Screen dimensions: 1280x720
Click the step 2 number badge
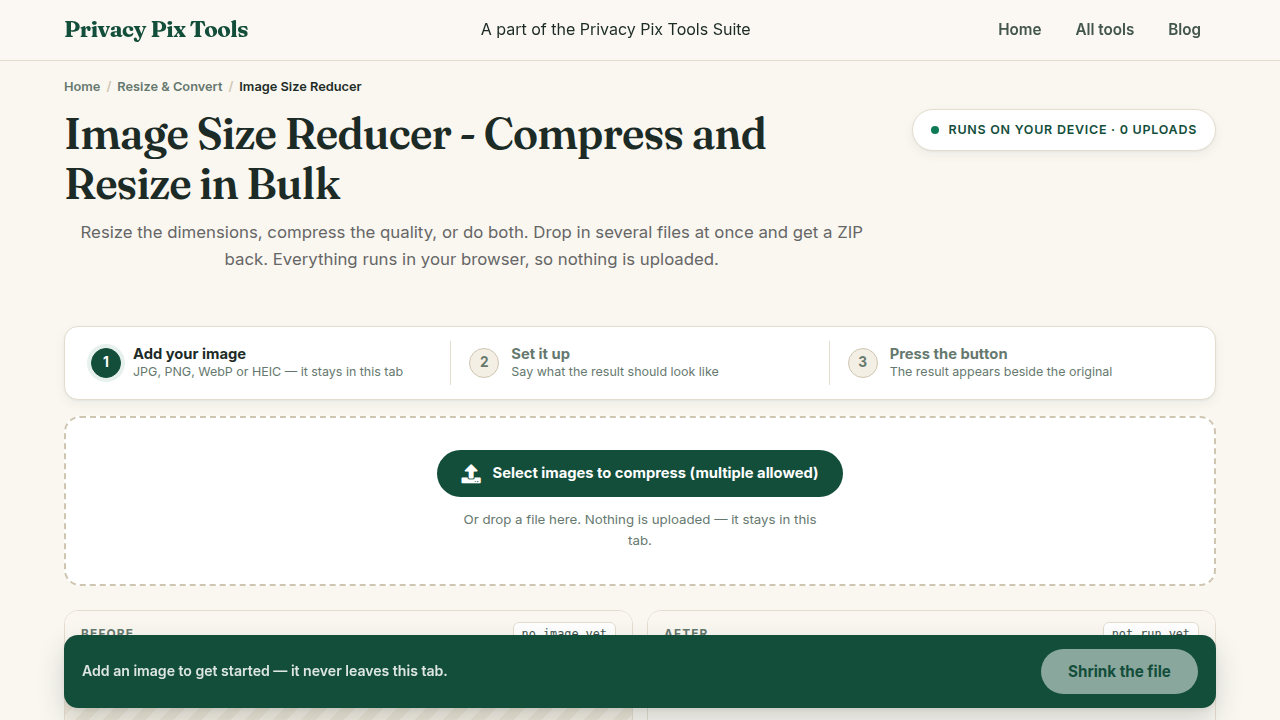484,363
